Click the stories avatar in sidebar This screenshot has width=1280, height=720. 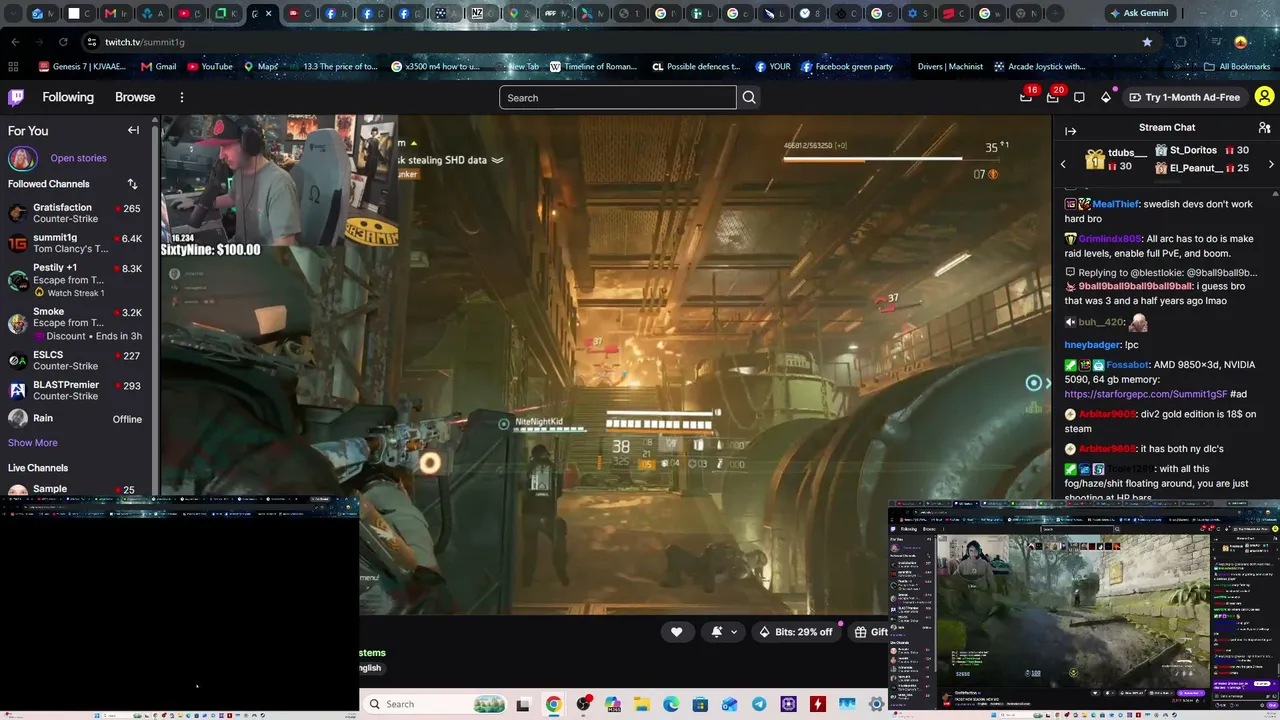pos(23,158)
